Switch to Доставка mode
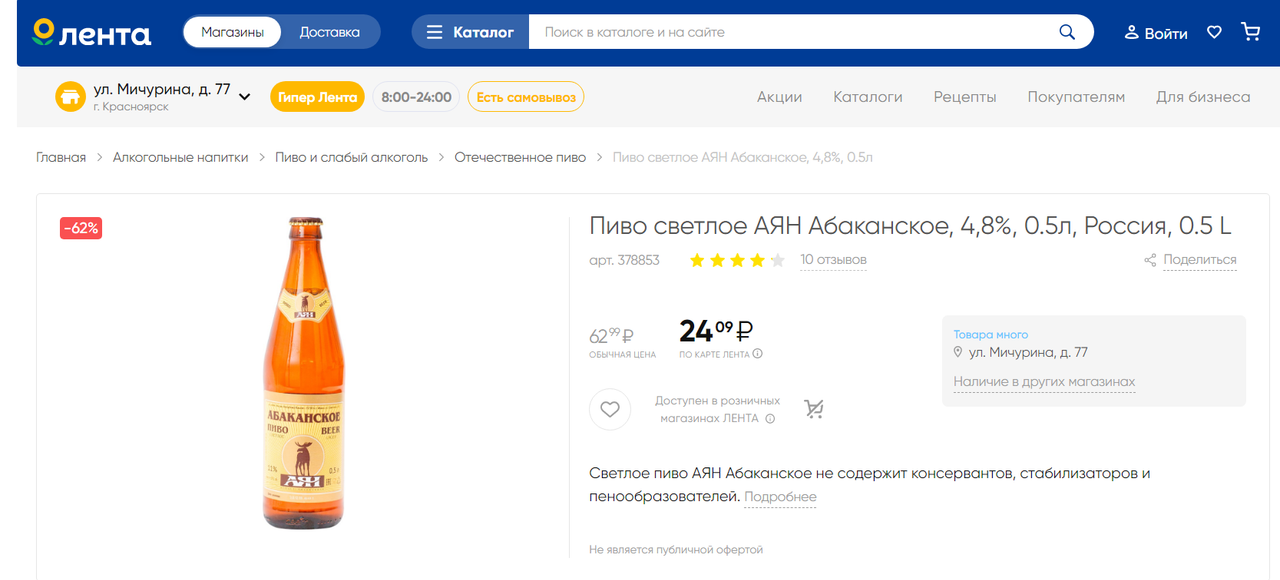Image resolution: width=1280 pixels, height=580 pixels. [329, 32]
